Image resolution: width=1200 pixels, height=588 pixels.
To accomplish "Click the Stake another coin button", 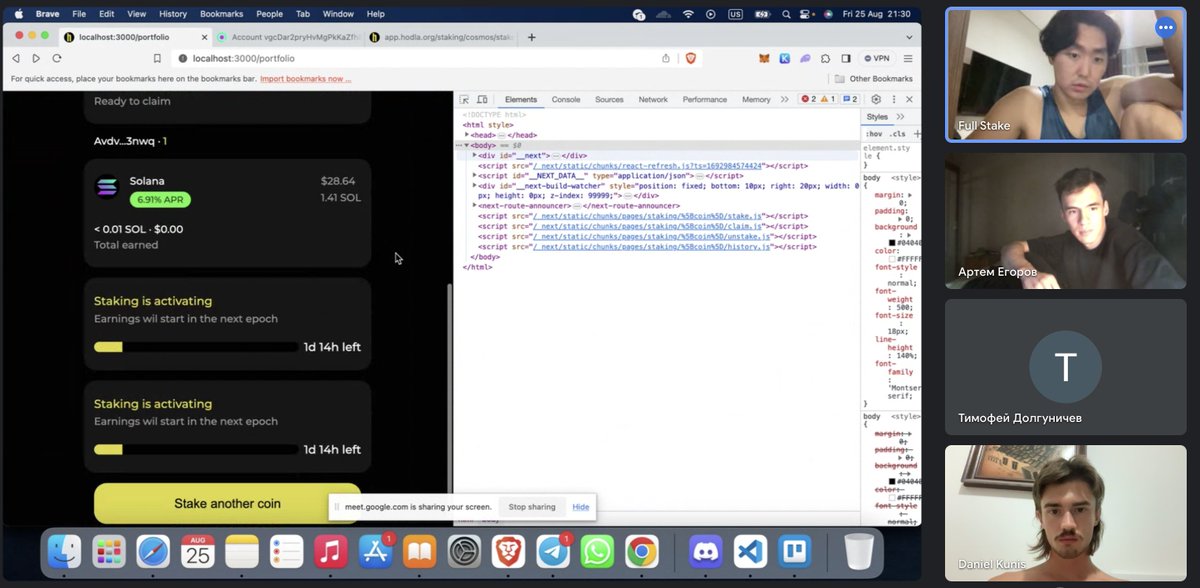I will point(228,504).
